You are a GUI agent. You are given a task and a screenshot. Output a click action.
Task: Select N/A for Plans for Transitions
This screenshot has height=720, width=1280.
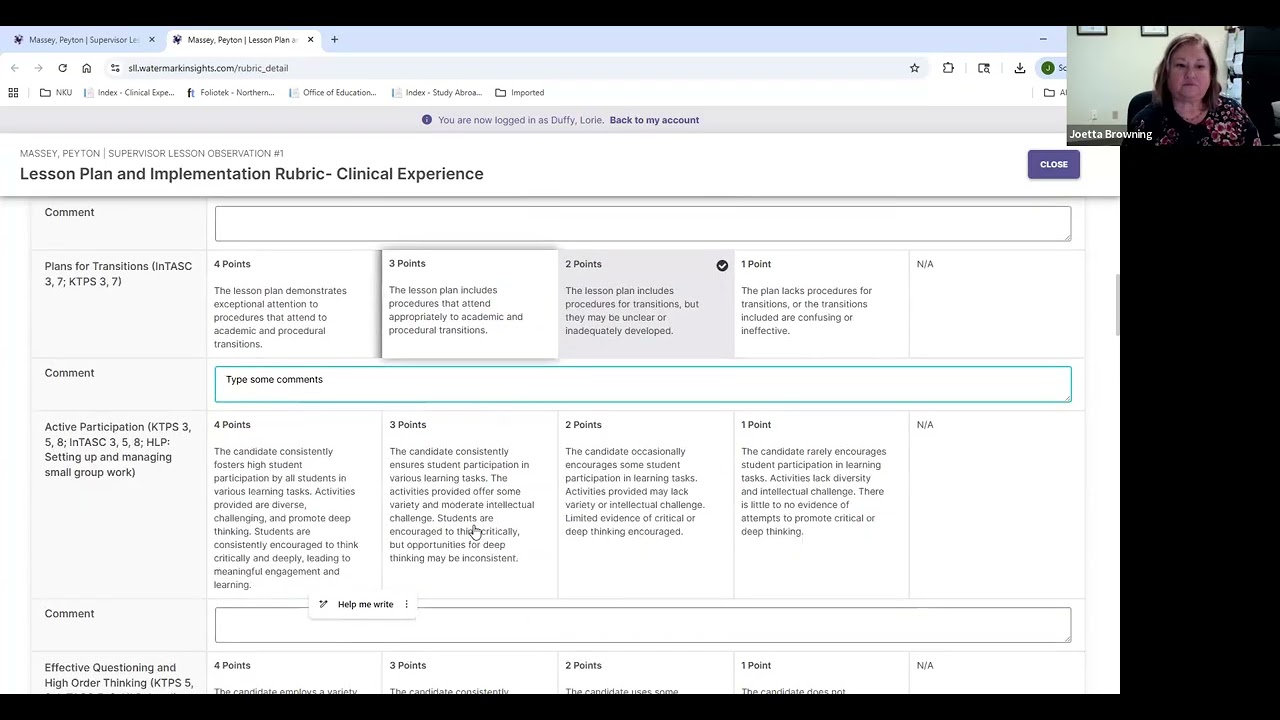click(997, 304)
